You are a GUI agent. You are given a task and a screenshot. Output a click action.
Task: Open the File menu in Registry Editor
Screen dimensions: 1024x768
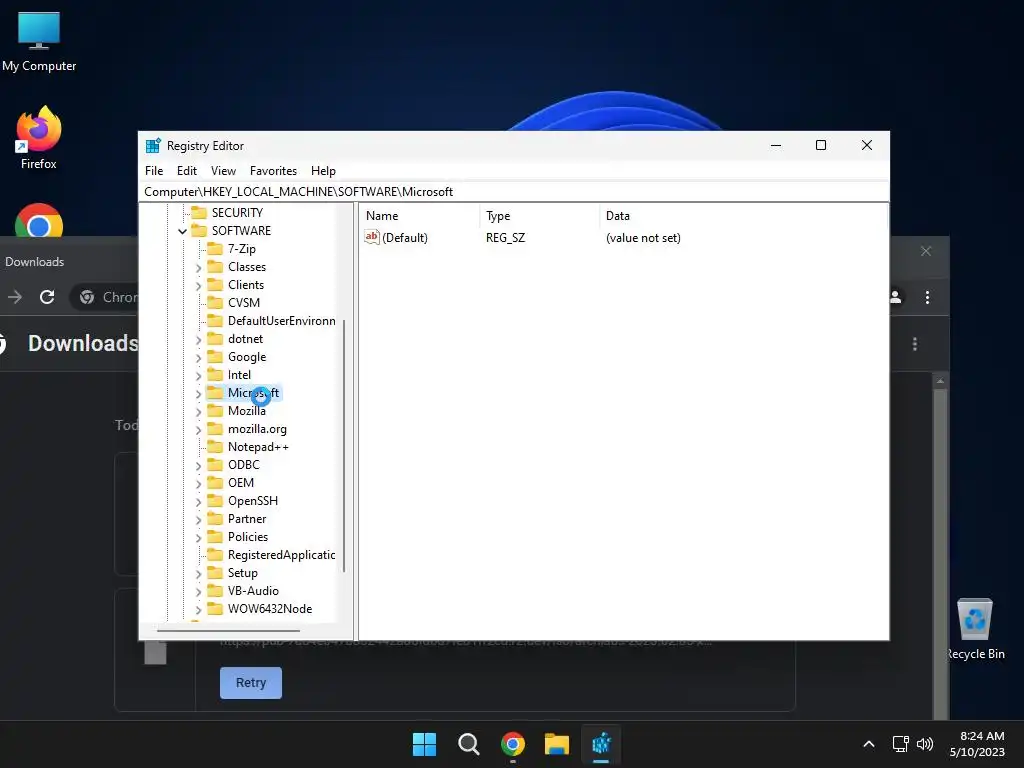154,171
